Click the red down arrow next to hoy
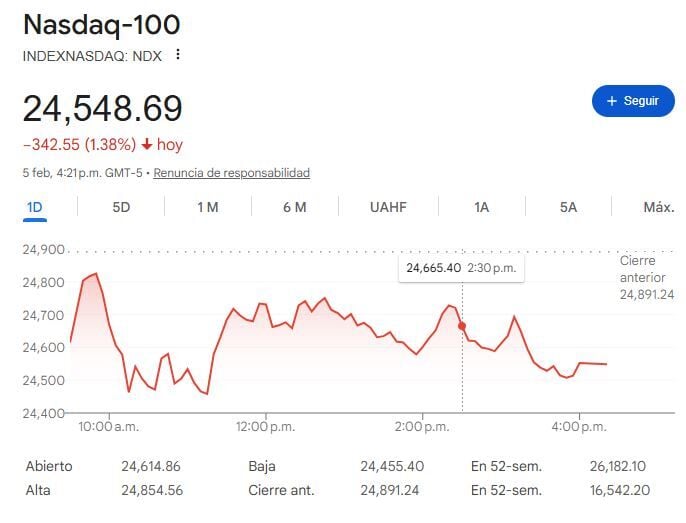686x523 pixels. 146,145
